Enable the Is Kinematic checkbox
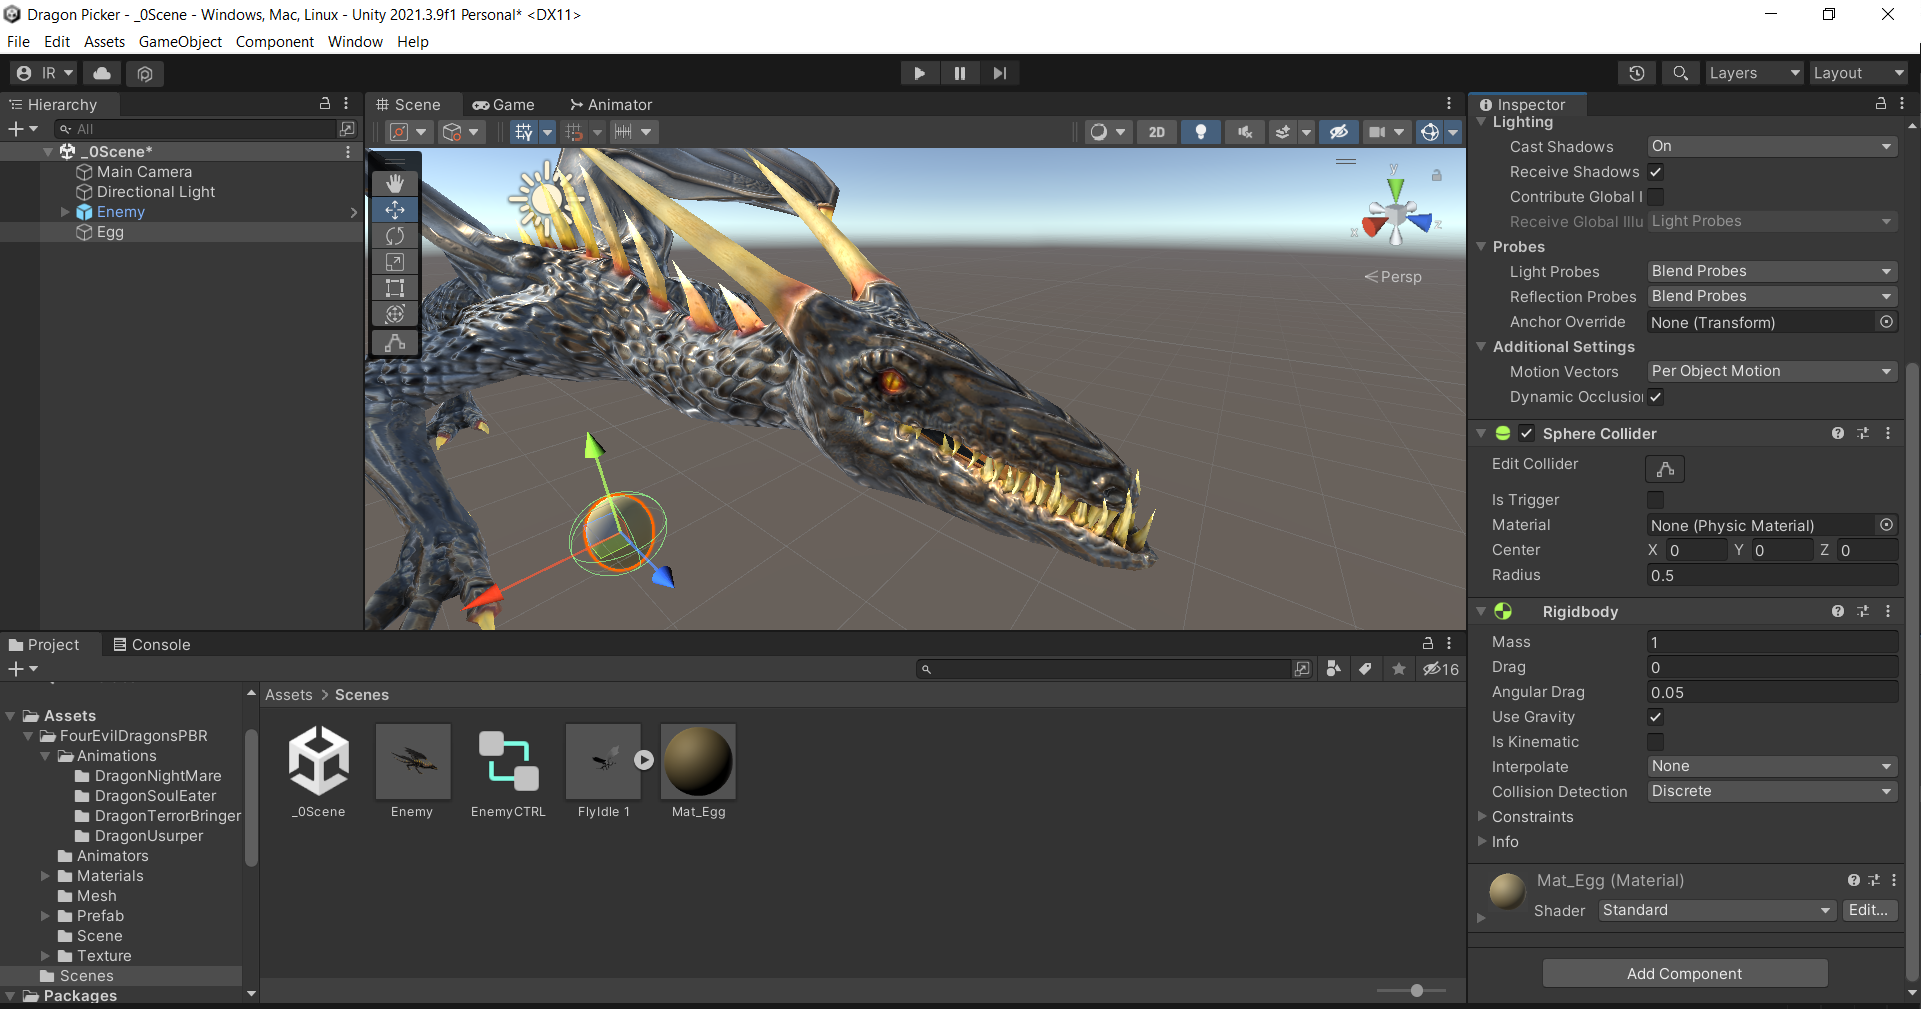 point(1655,742)
